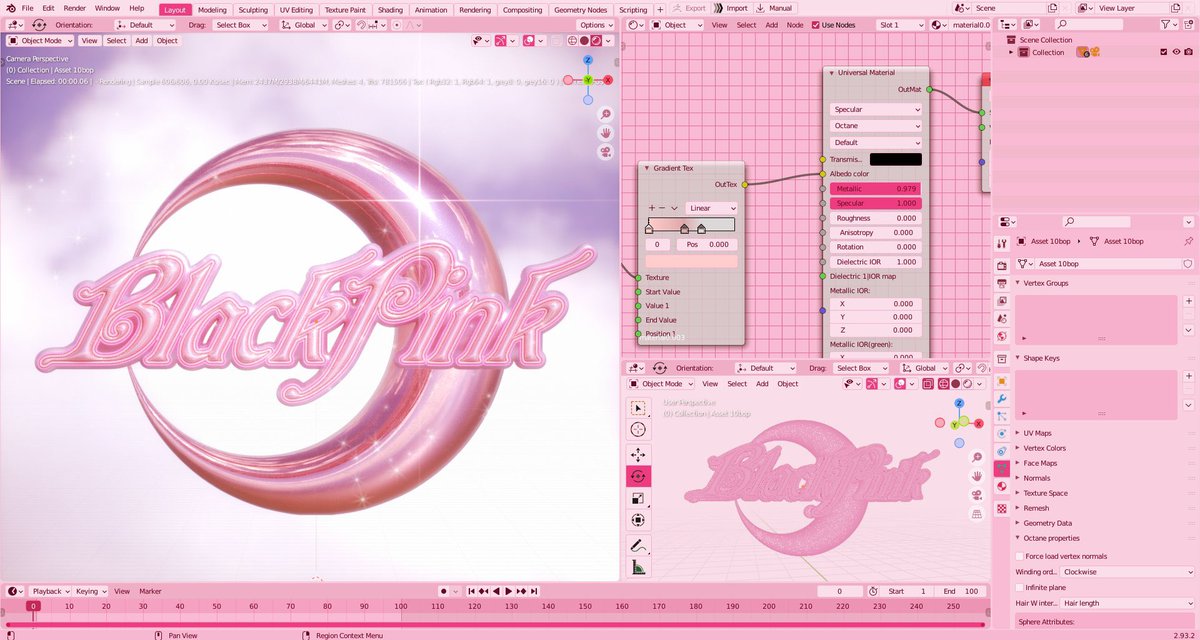The image size is (1200, 640).
Task: Hide Collection with eye icon
Action: click(x=1176, y=52)
